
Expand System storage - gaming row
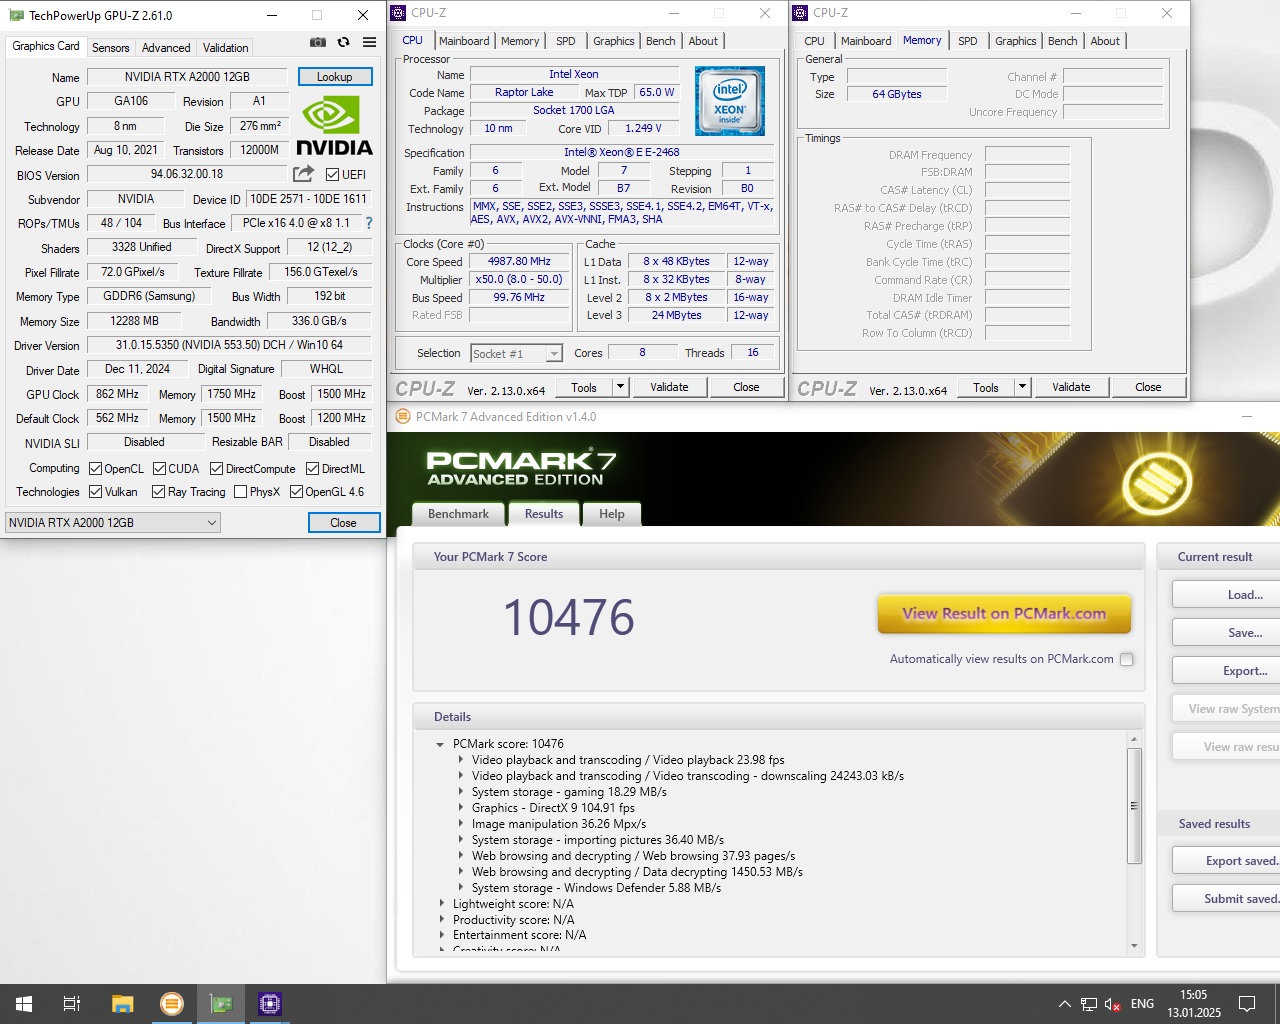coord(460,792)
